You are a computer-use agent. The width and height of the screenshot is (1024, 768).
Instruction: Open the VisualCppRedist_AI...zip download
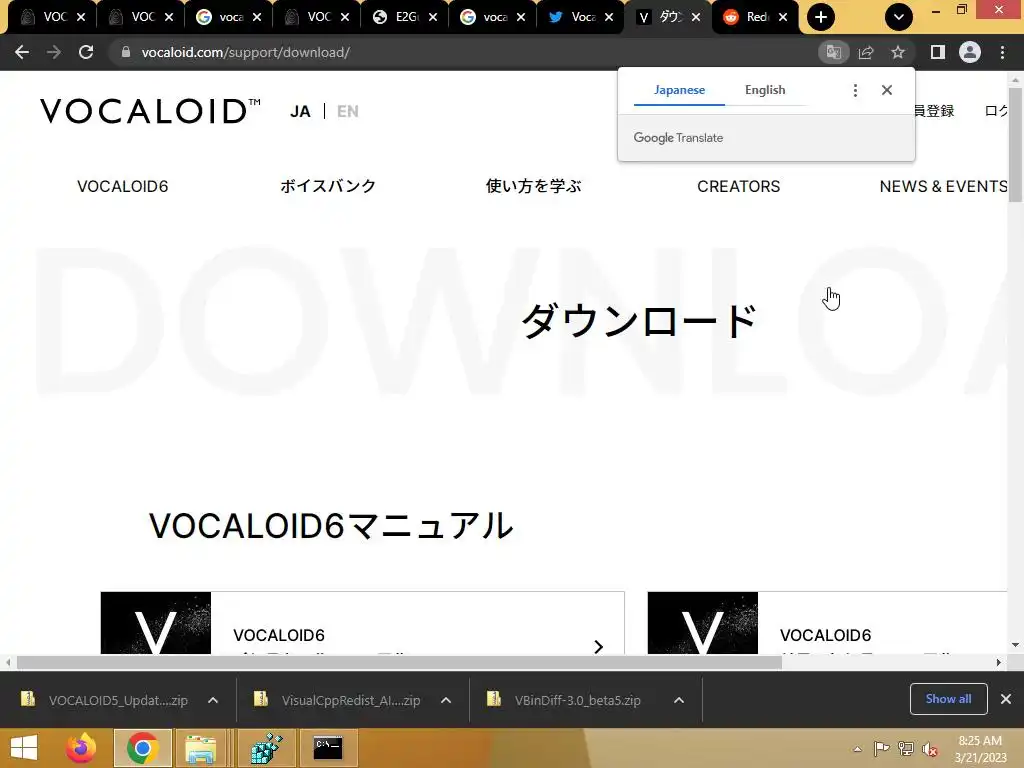[x=338, y=700]
